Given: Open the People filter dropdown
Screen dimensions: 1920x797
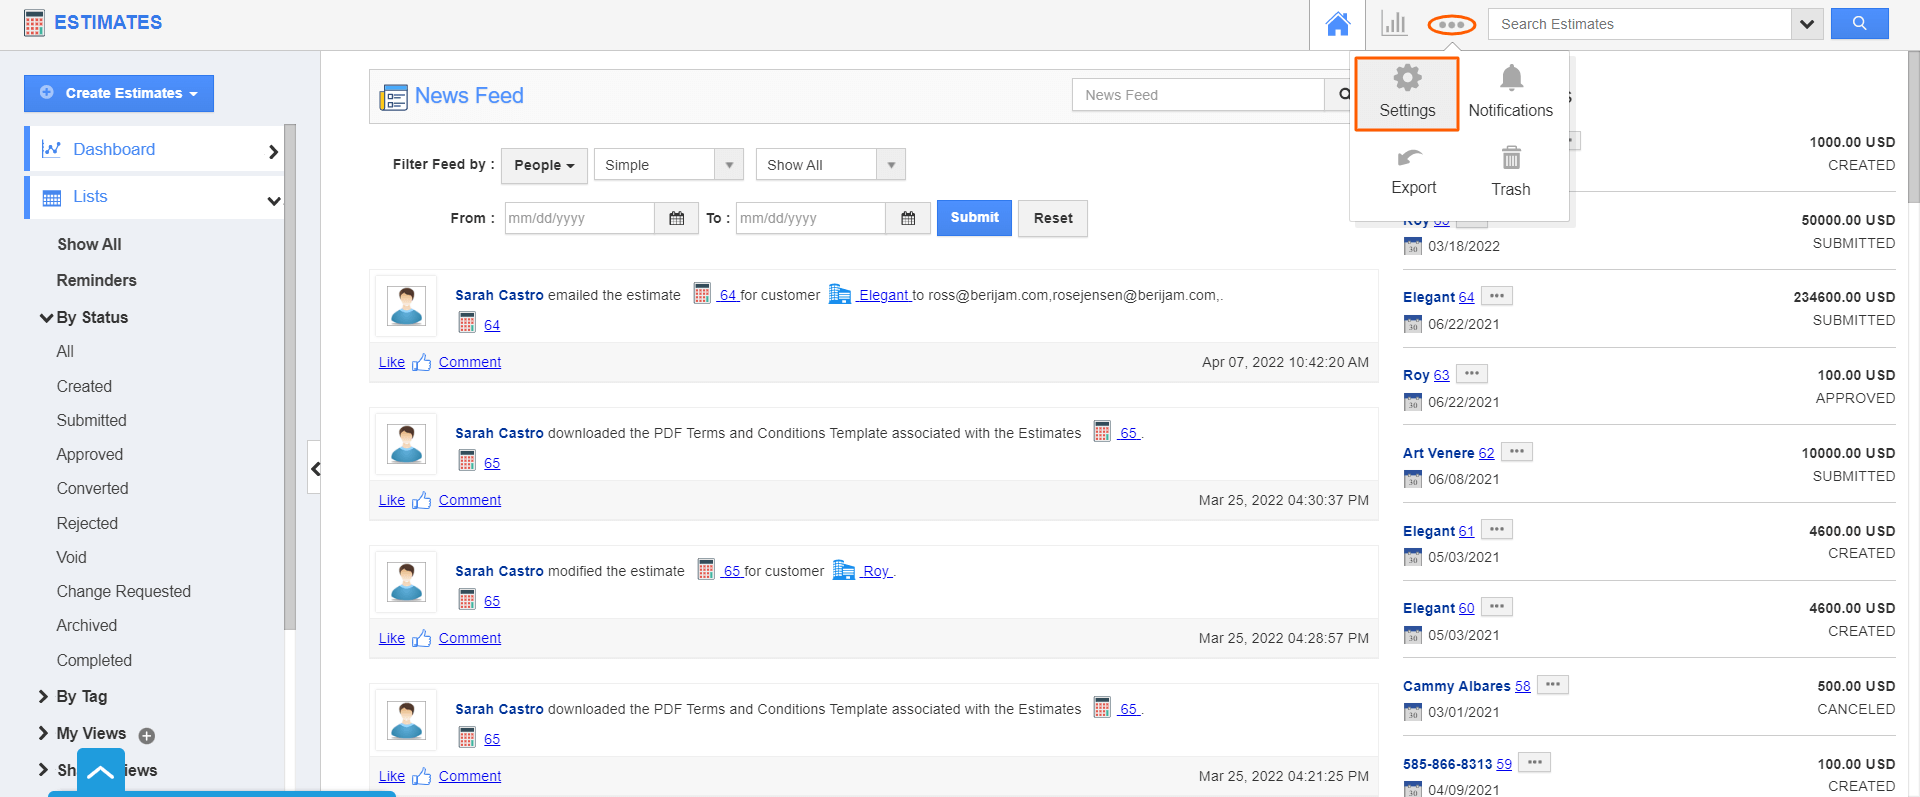Looking at the screenshot, I should pos(544,165).
